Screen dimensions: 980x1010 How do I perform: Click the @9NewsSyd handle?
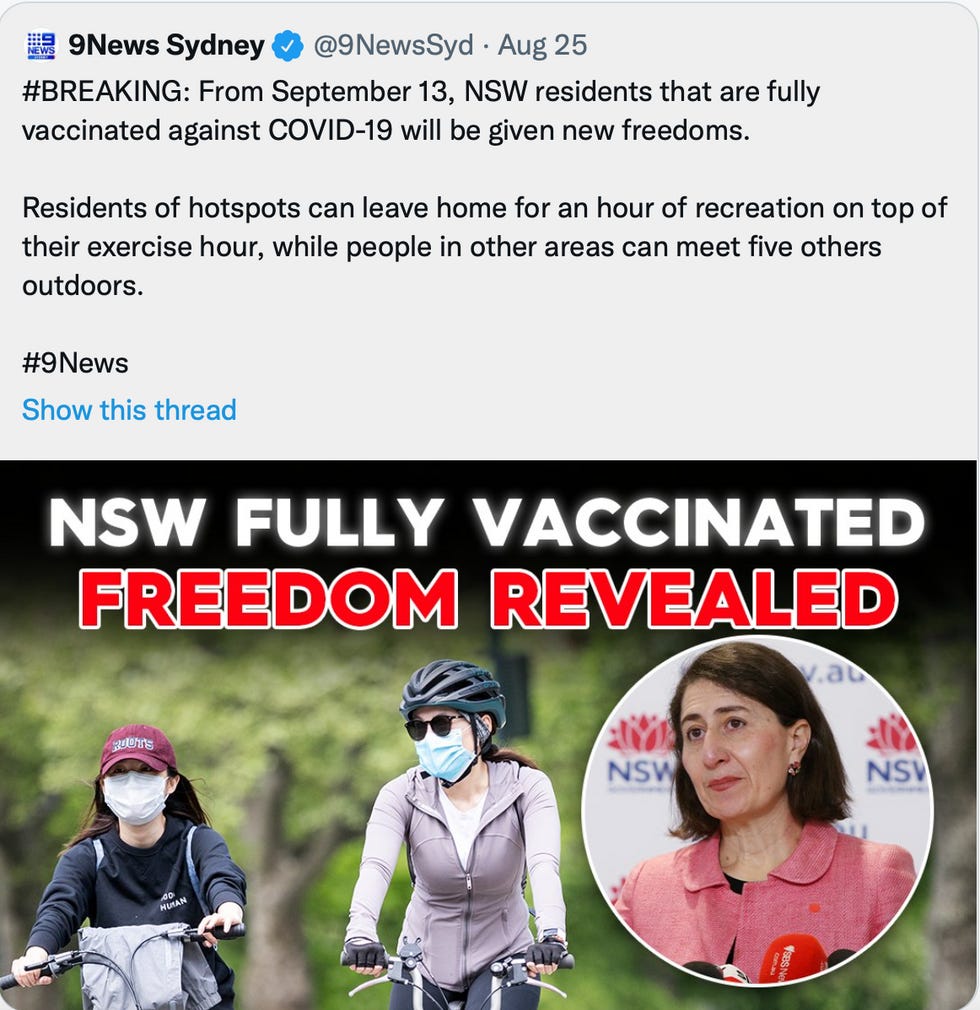393,45
